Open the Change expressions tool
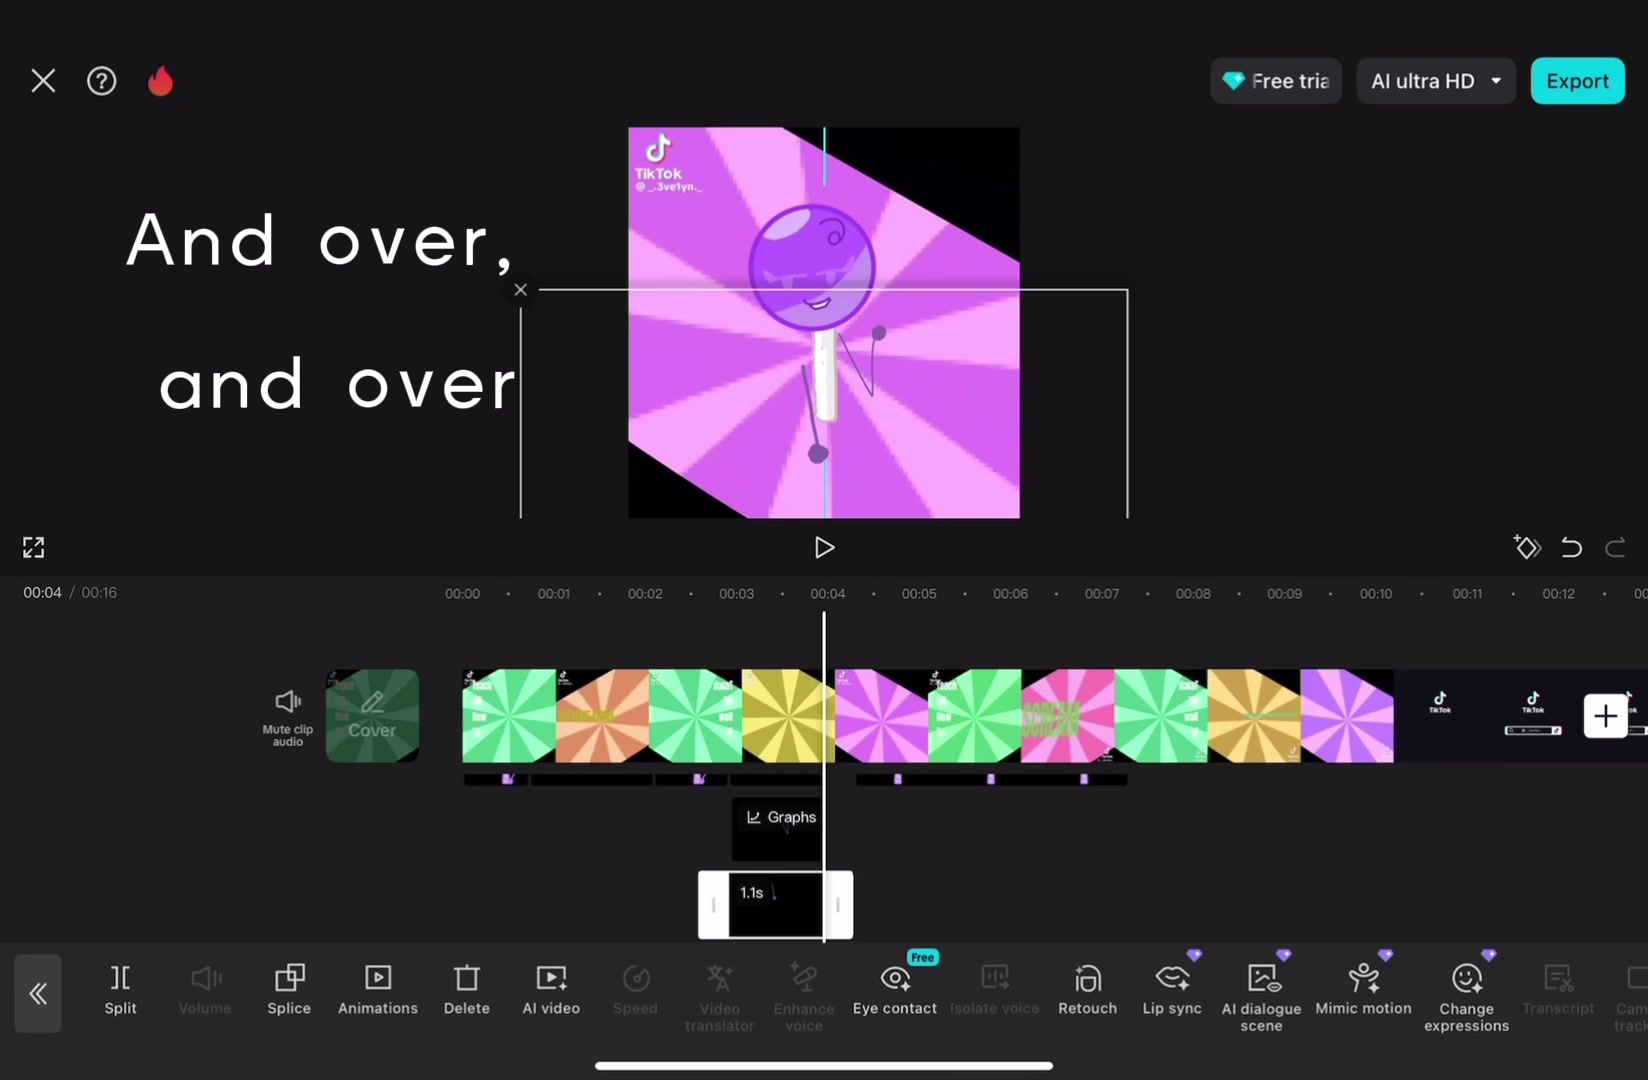This screenshot has height=1080, width=1648. coord(1467,997)
